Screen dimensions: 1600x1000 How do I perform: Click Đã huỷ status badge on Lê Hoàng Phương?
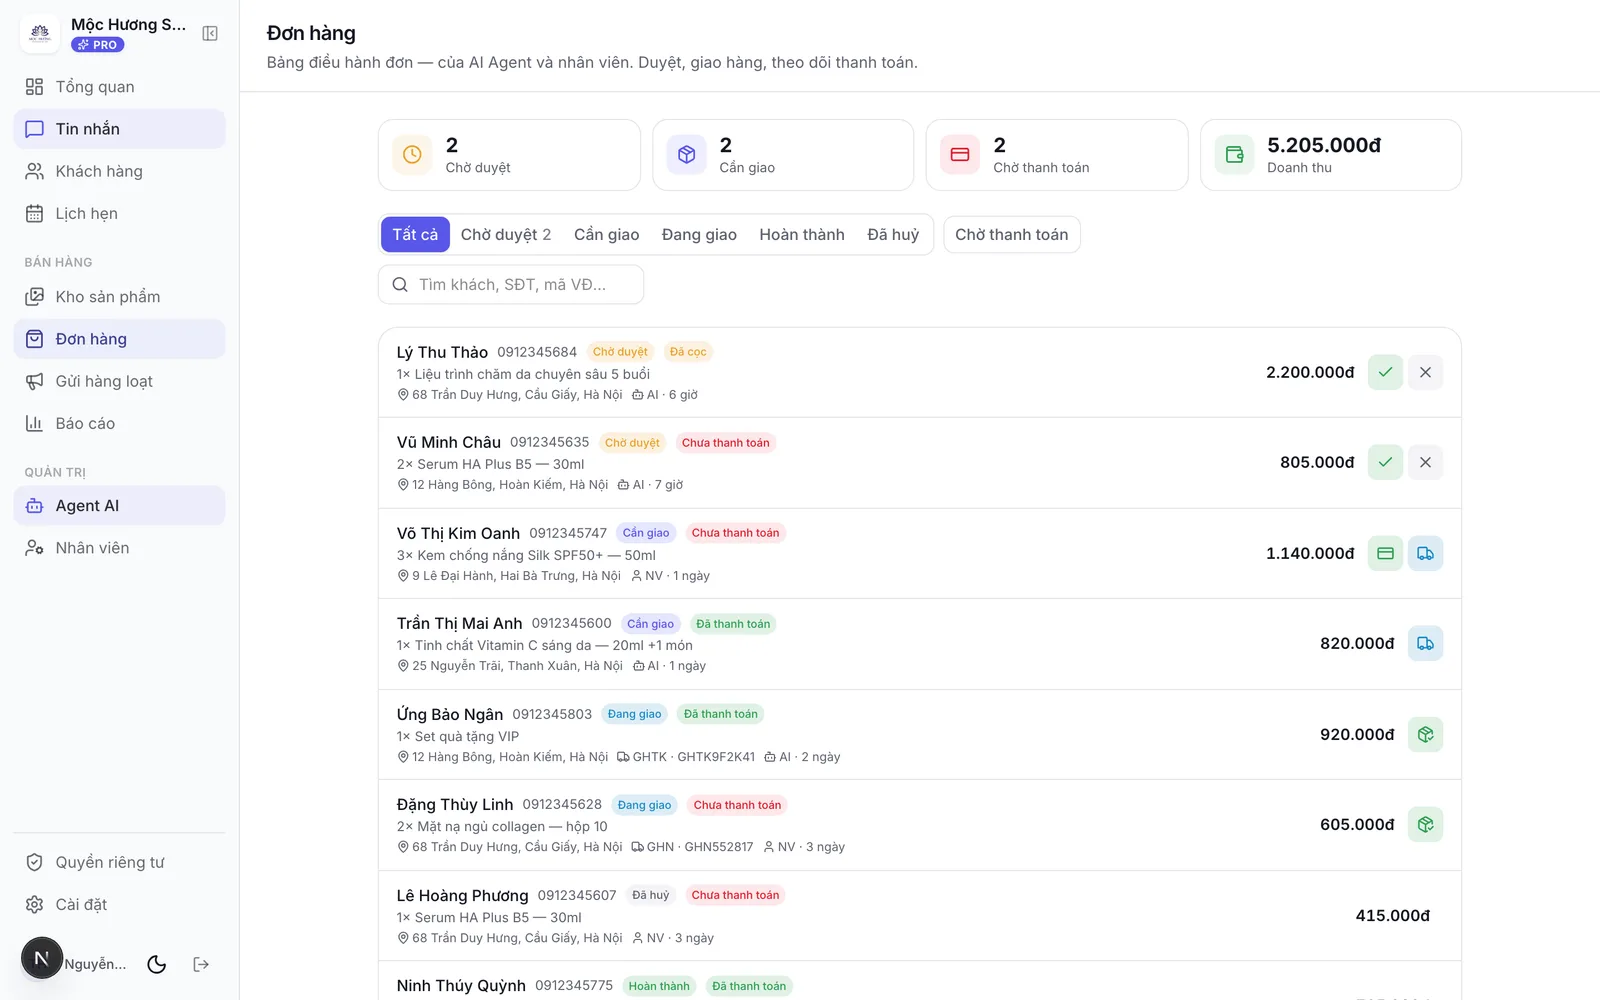[x=651, y=895]
